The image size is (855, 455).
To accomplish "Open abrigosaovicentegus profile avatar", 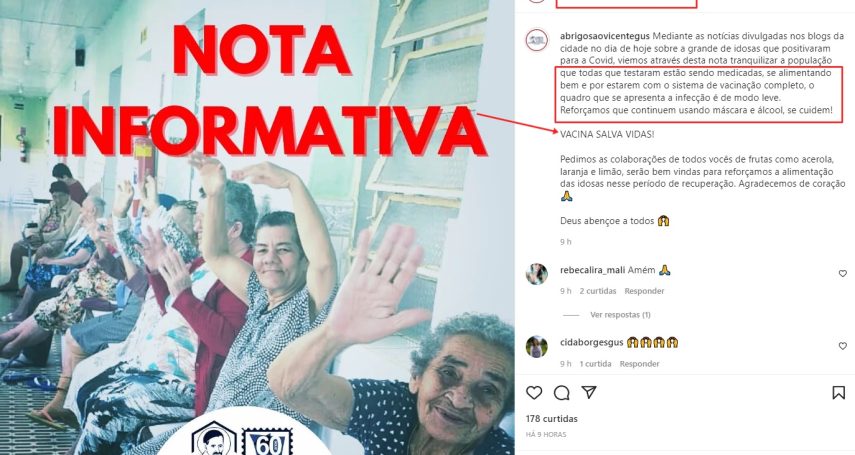I will 537,41.
